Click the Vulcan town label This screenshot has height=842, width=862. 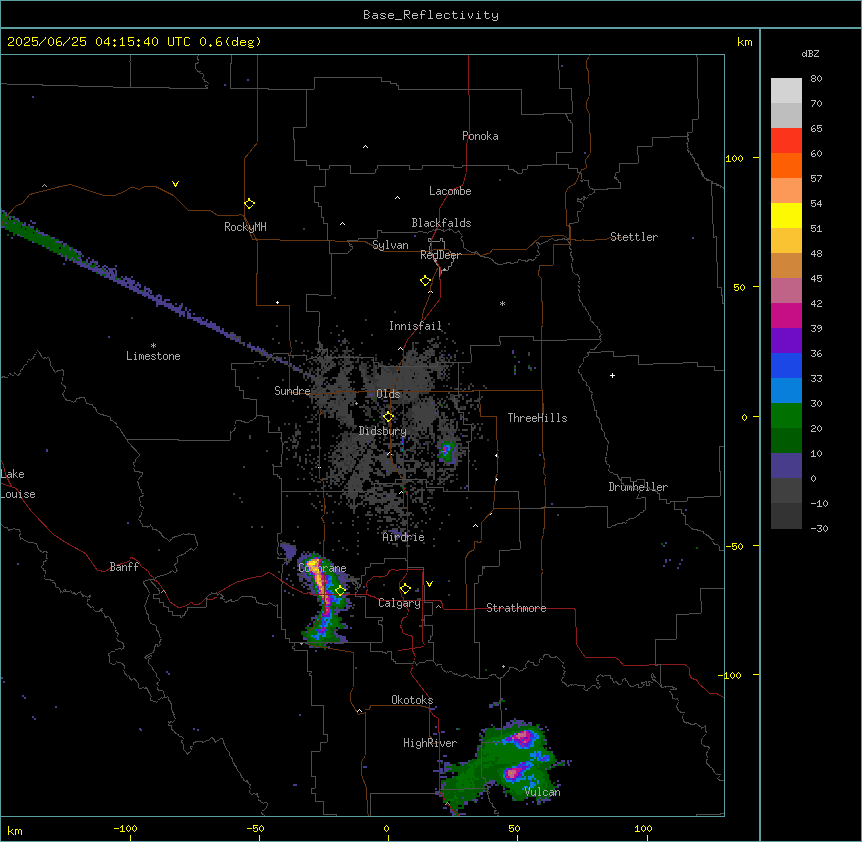(x=542, y=792)
